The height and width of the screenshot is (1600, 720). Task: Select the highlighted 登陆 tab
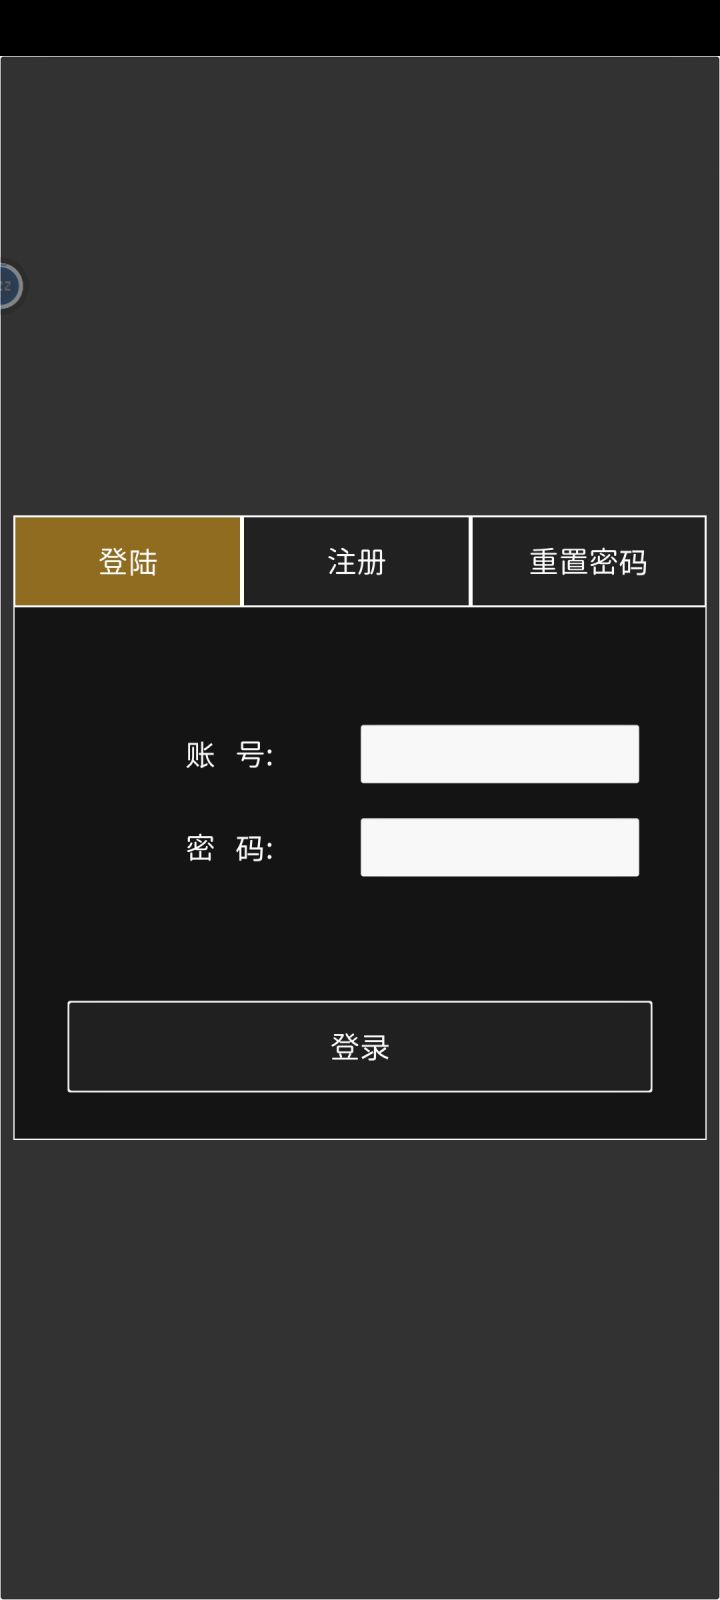pos(128,561)
